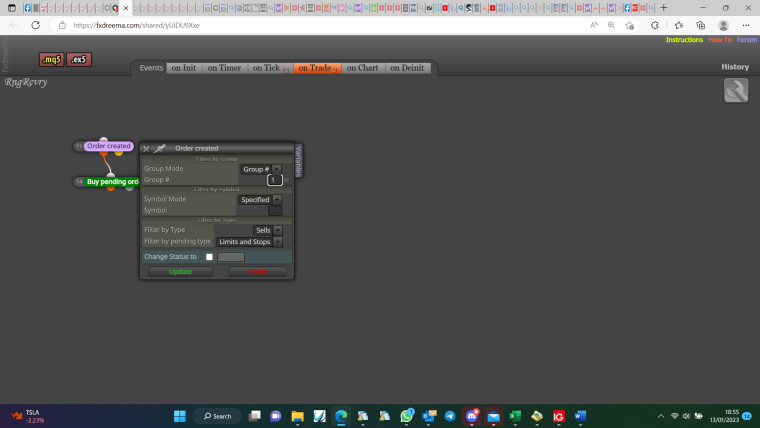This screenshot has width=760, height=428.
Task: Open the Windows Start menu
Action: pos(180,416)
